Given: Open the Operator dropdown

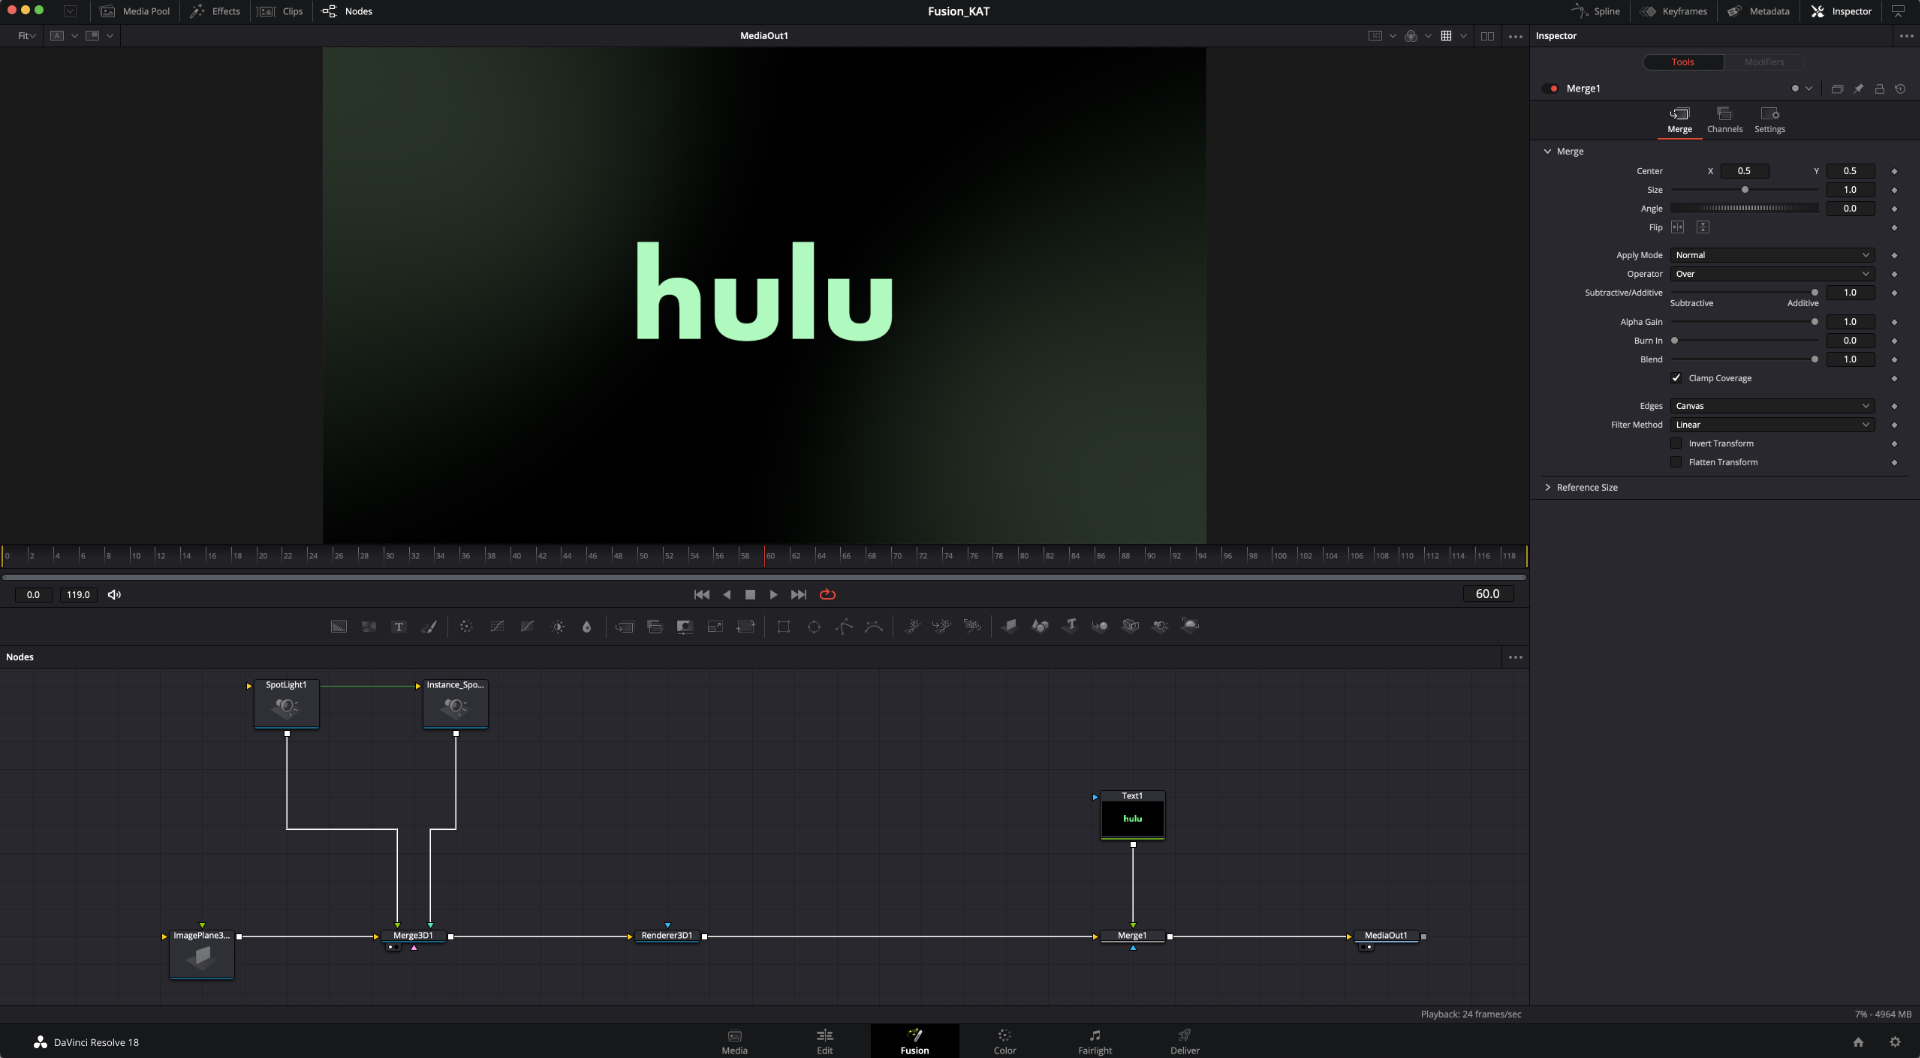Looking at the screenshot, I should (x=1772, y=274).
